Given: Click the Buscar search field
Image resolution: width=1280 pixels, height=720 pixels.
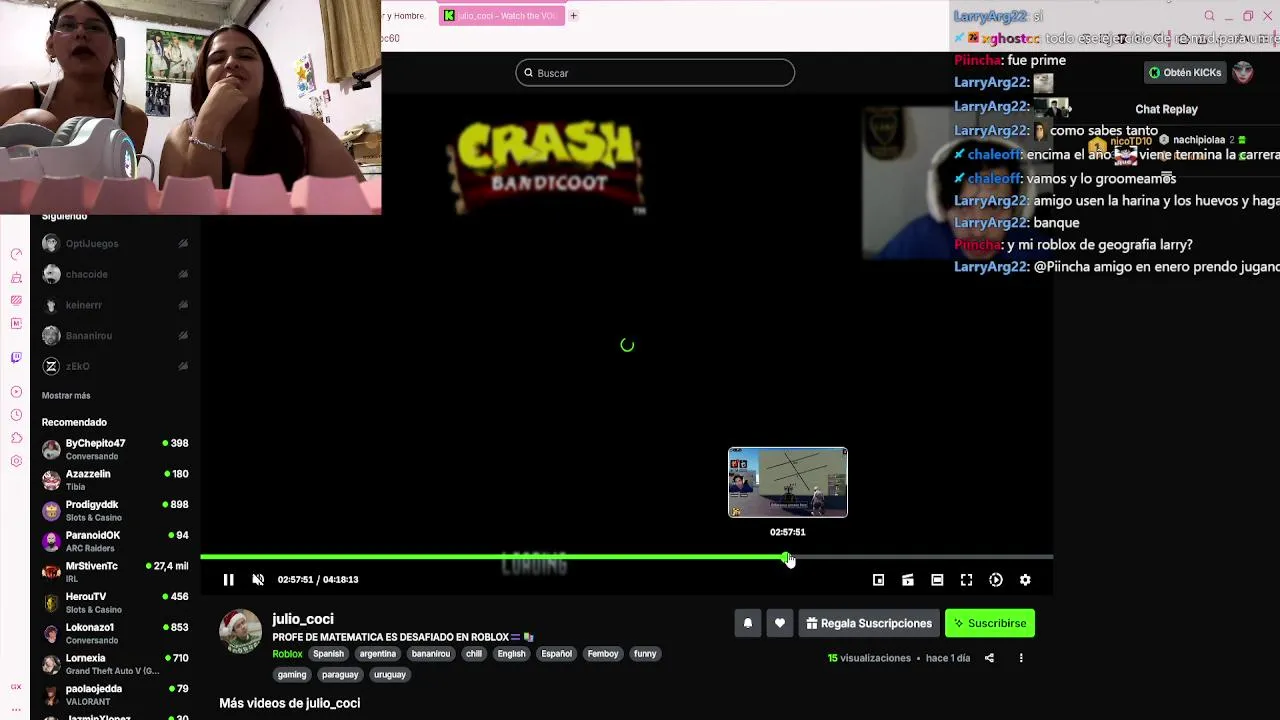Looking at the screenshot, I should 655,73.
